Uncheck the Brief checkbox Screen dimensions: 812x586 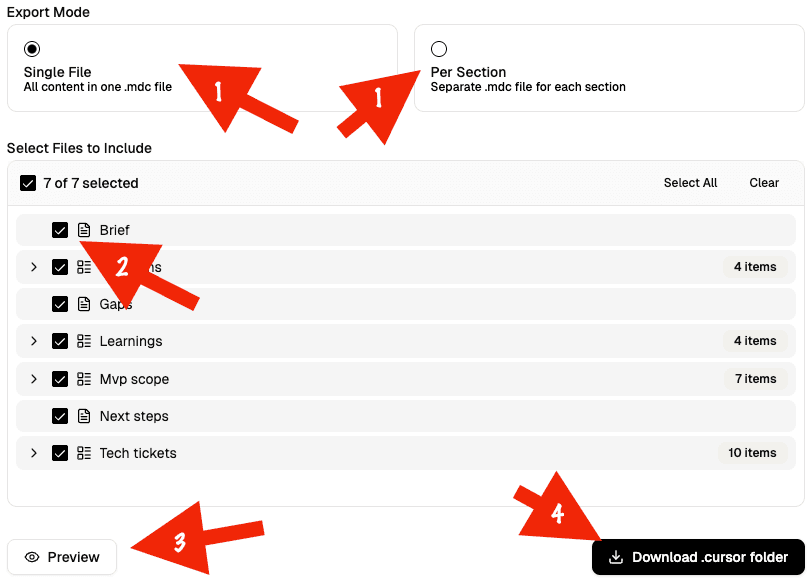click(60, 229)
